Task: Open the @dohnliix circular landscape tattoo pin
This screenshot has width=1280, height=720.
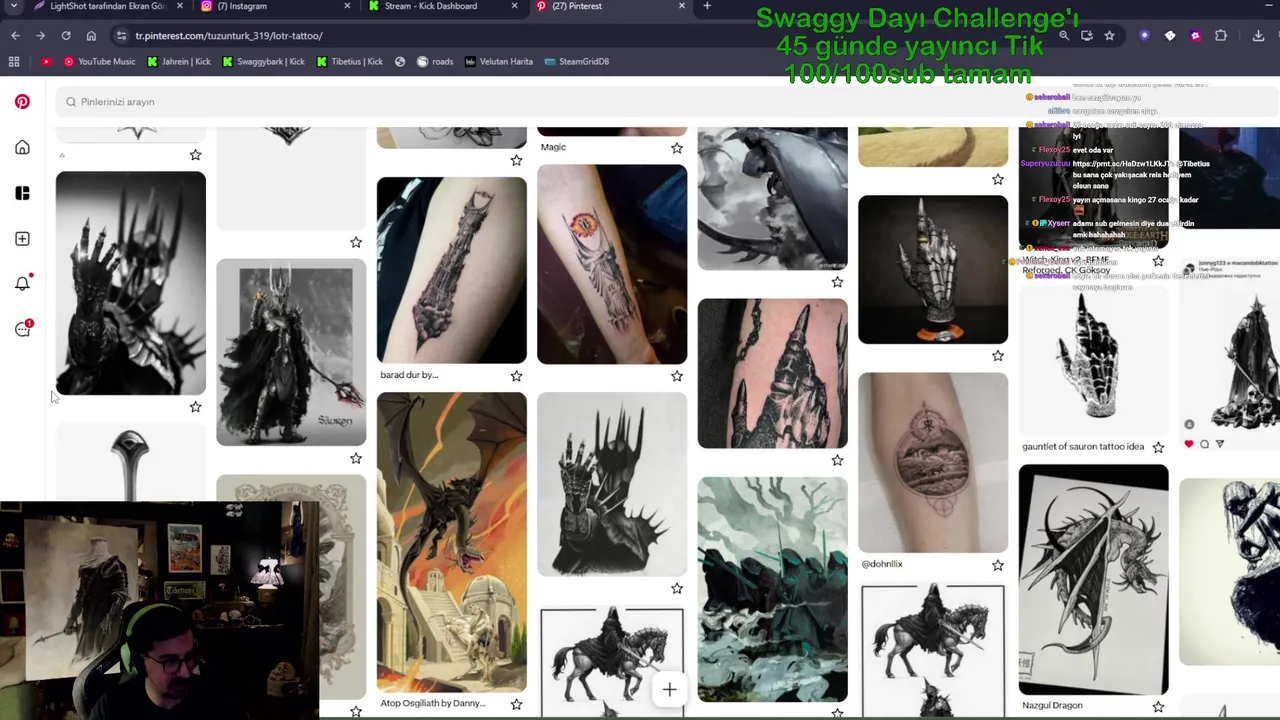Action: [x=933, y=463]
